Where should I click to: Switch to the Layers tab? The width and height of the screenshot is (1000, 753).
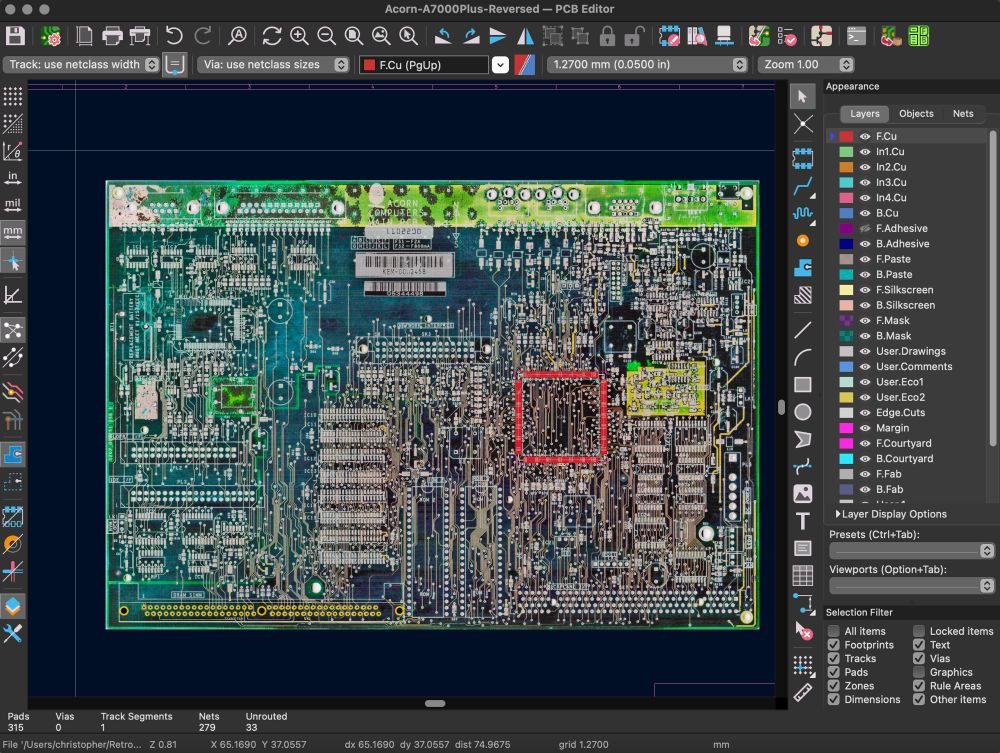tap(864, 113)
